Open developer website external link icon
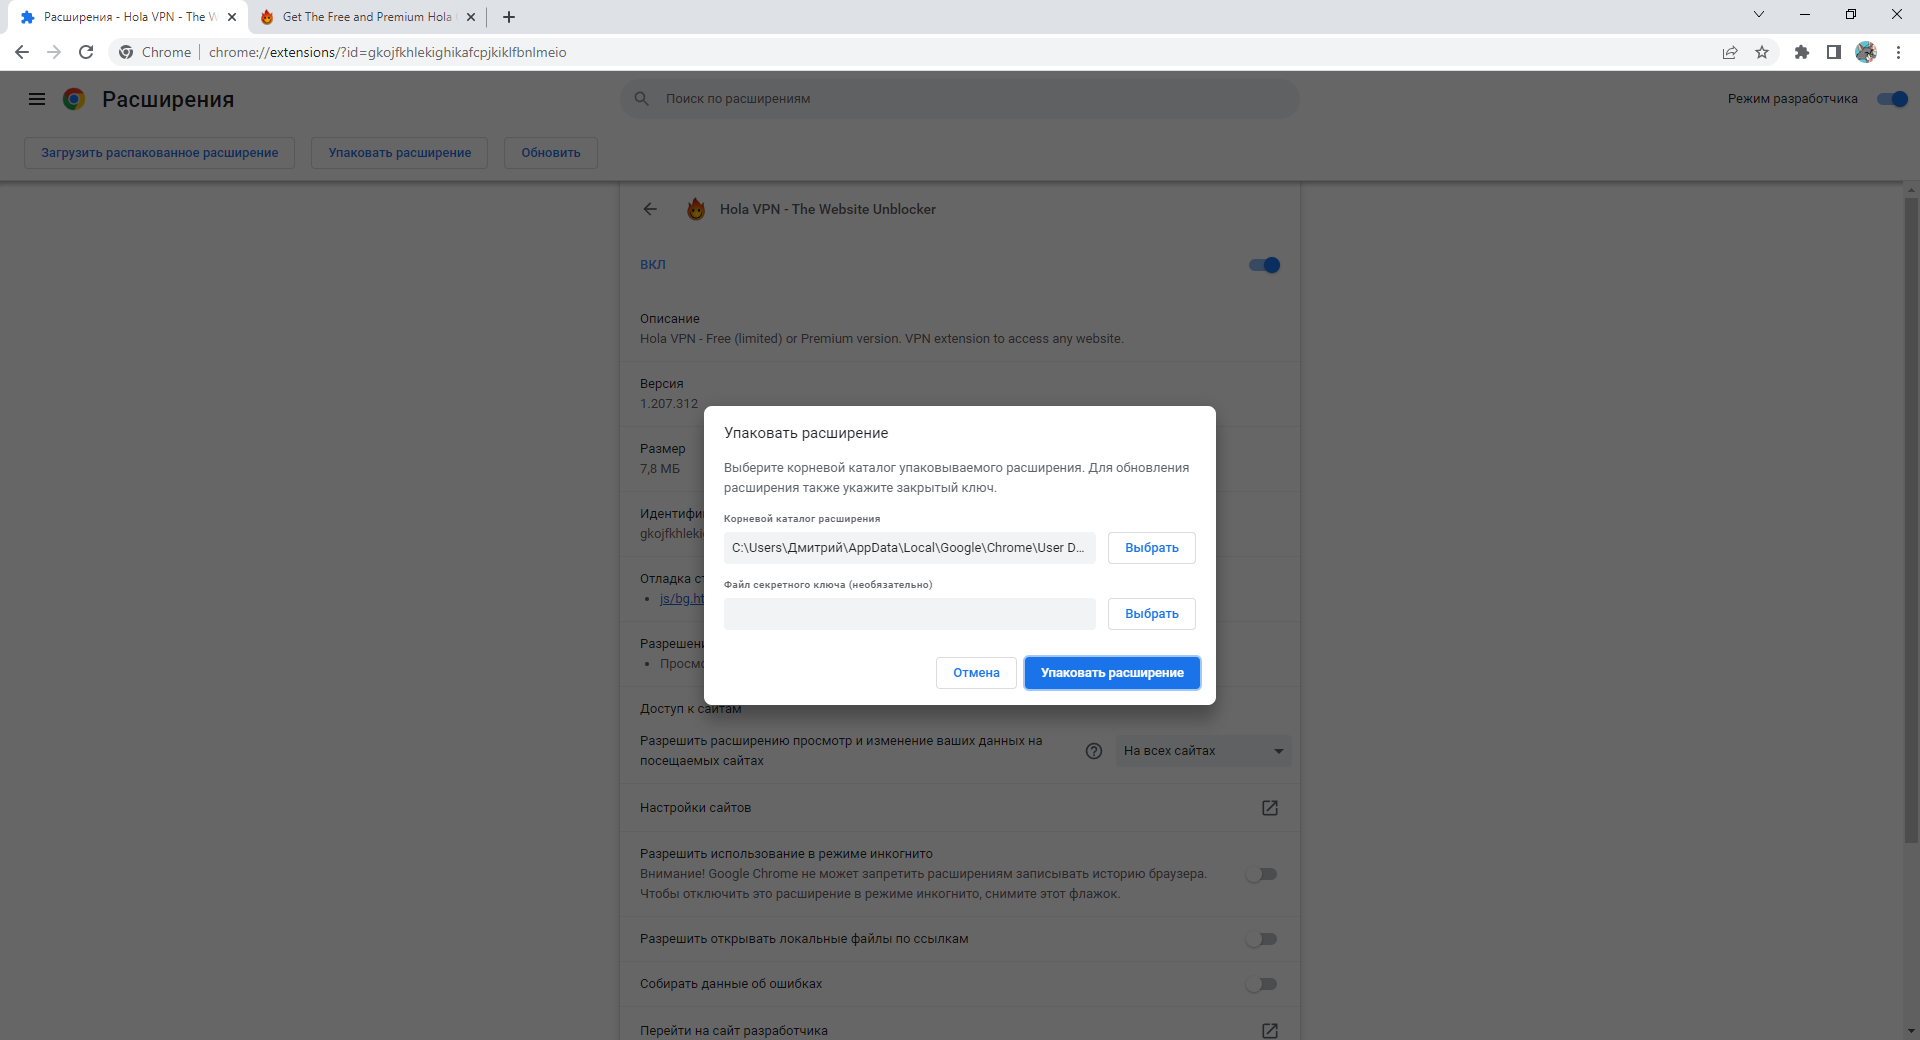 click(x=1270, y=1030)
